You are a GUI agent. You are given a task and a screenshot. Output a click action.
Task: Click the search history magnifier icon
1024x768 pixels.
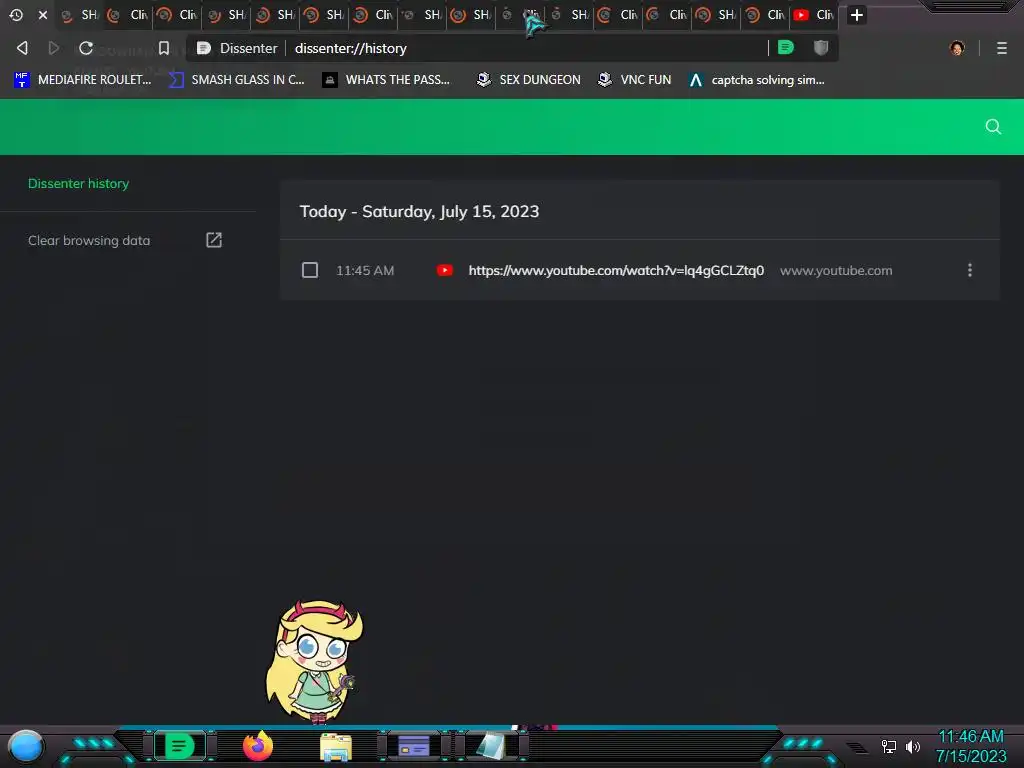coord(993,127)
